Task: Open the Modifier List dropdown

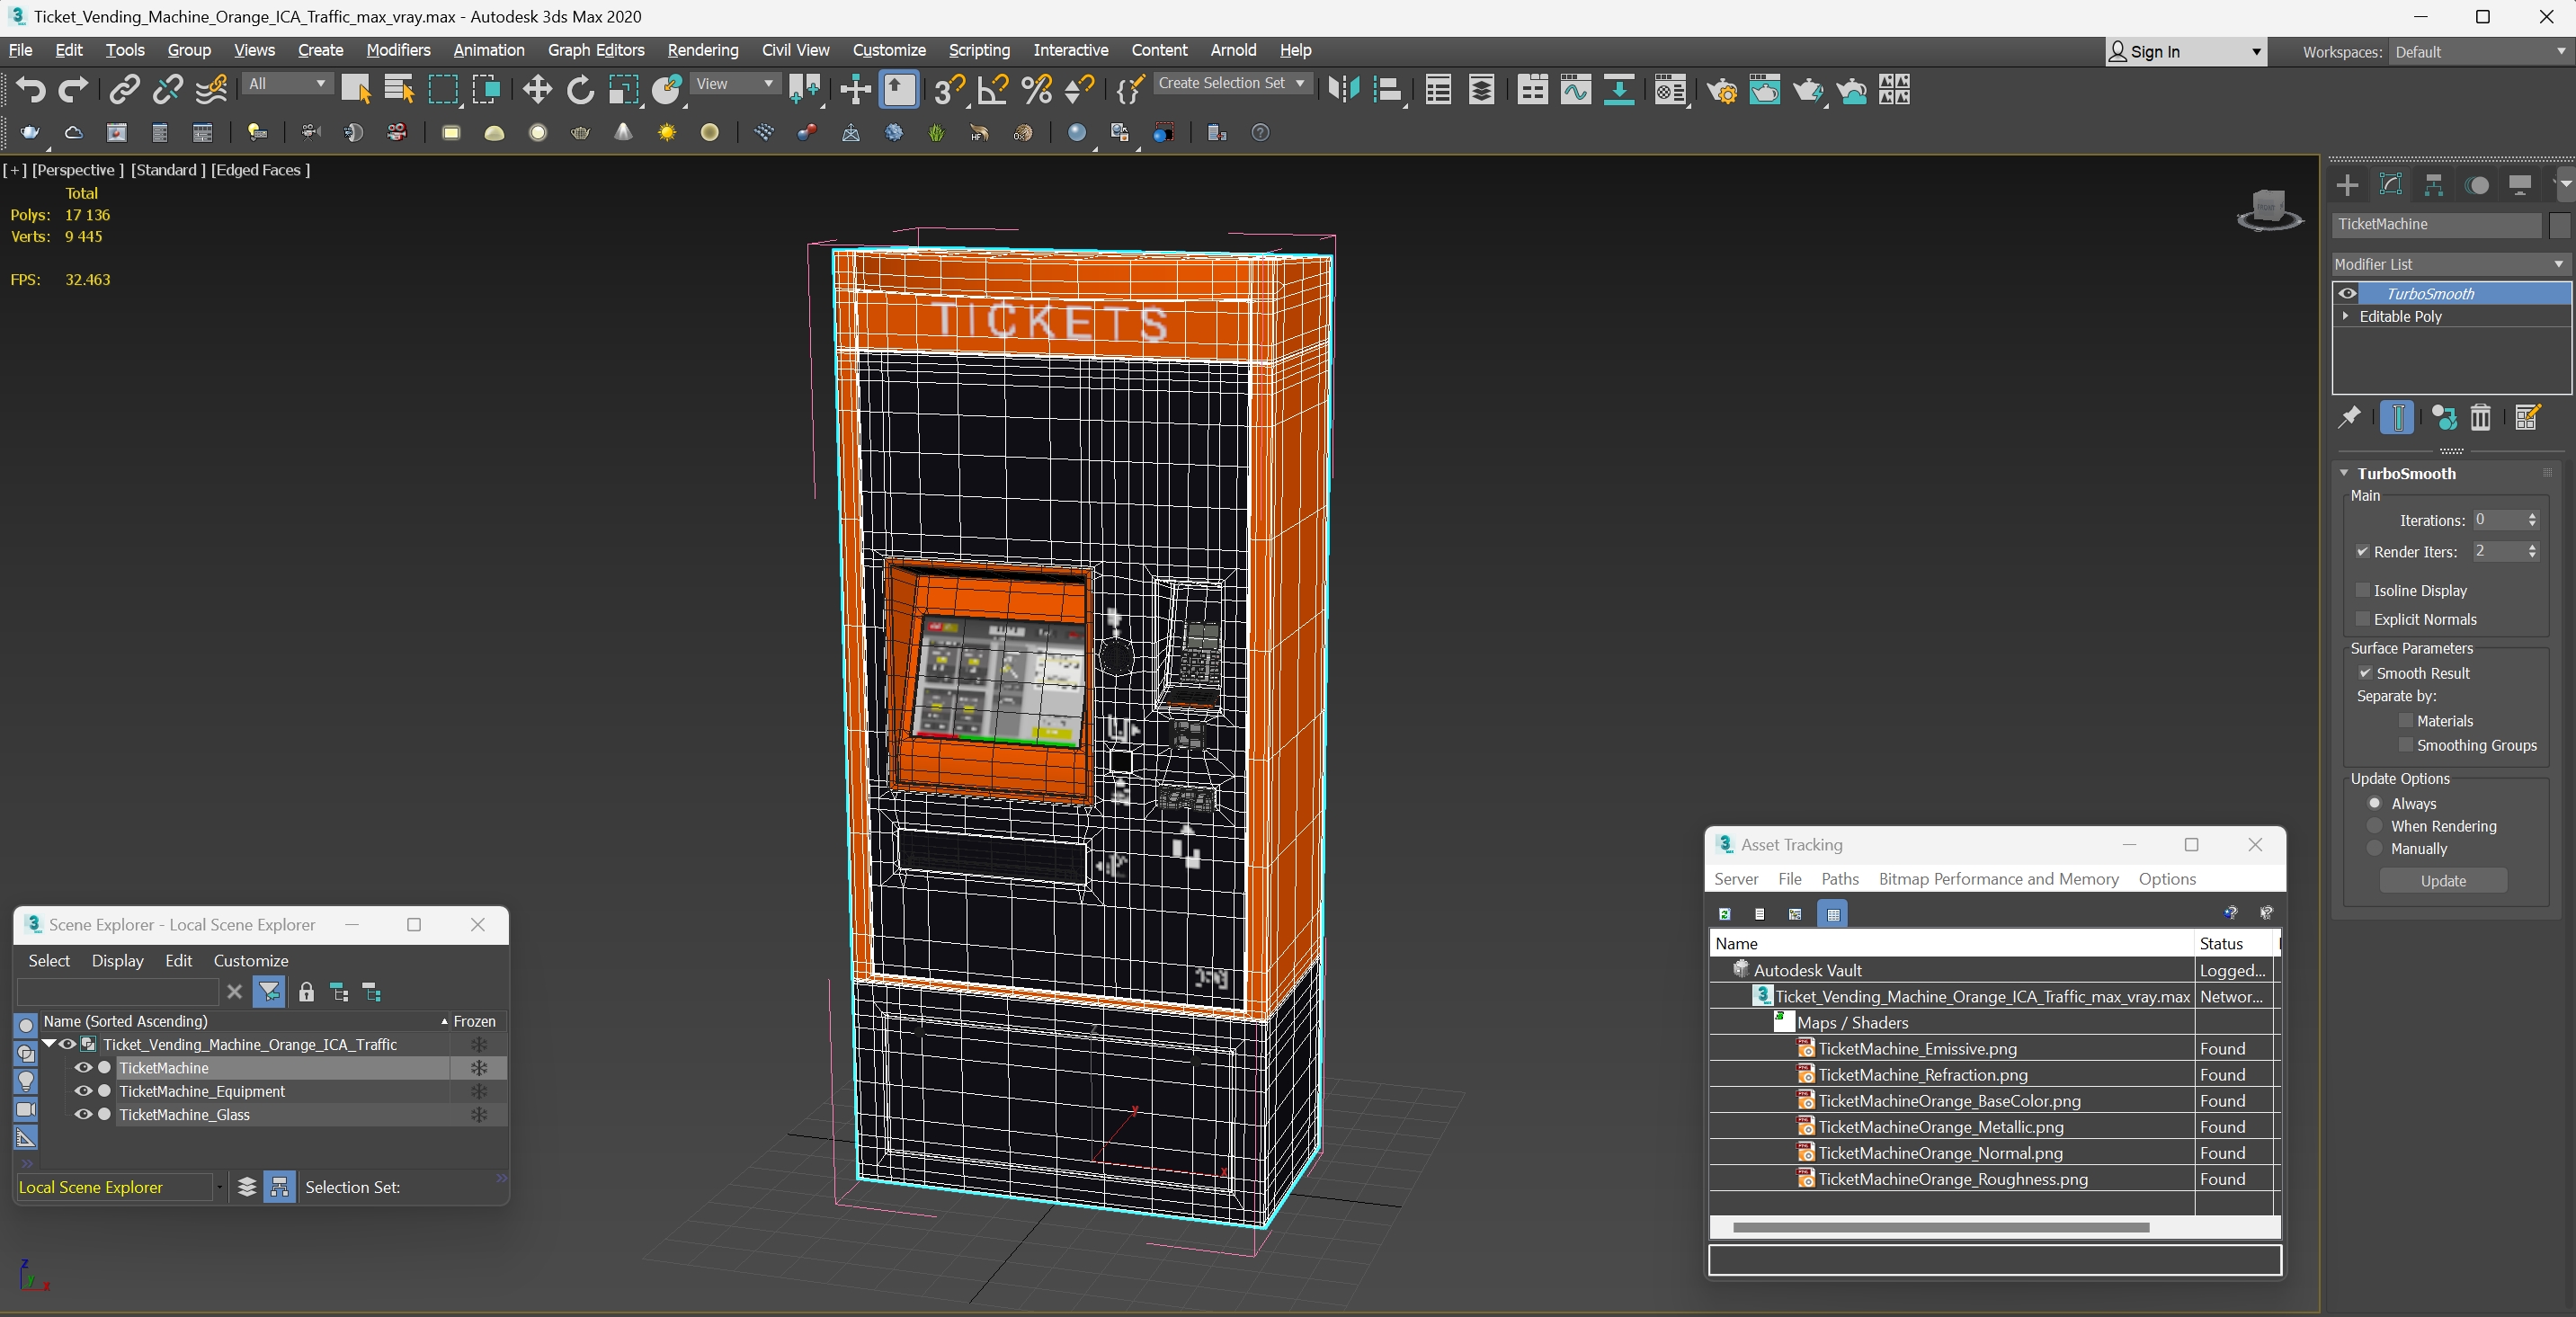Action: click(2449, 264)
